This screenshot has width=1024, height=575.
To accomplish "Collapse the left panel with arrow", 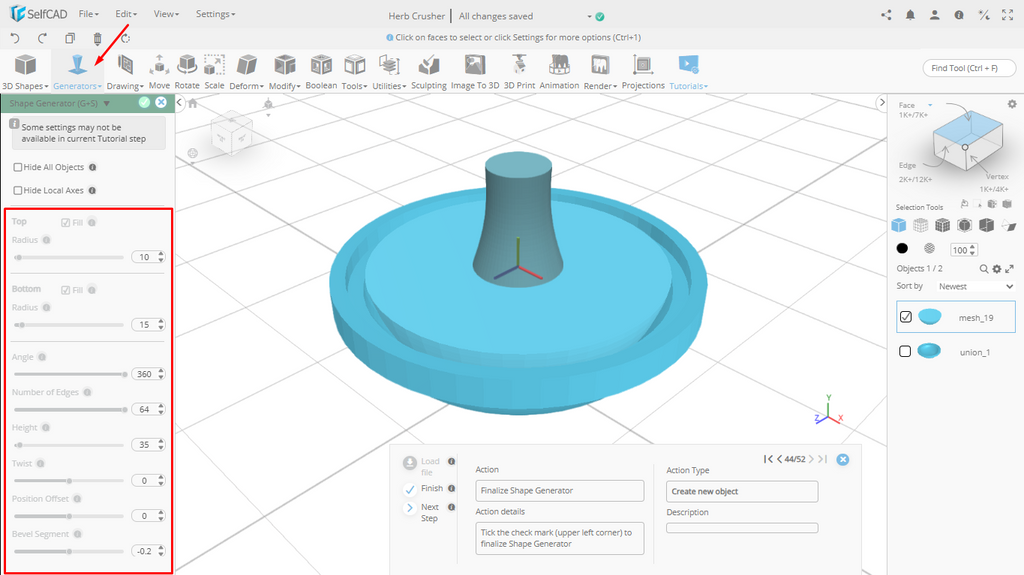I will (180, 103).
